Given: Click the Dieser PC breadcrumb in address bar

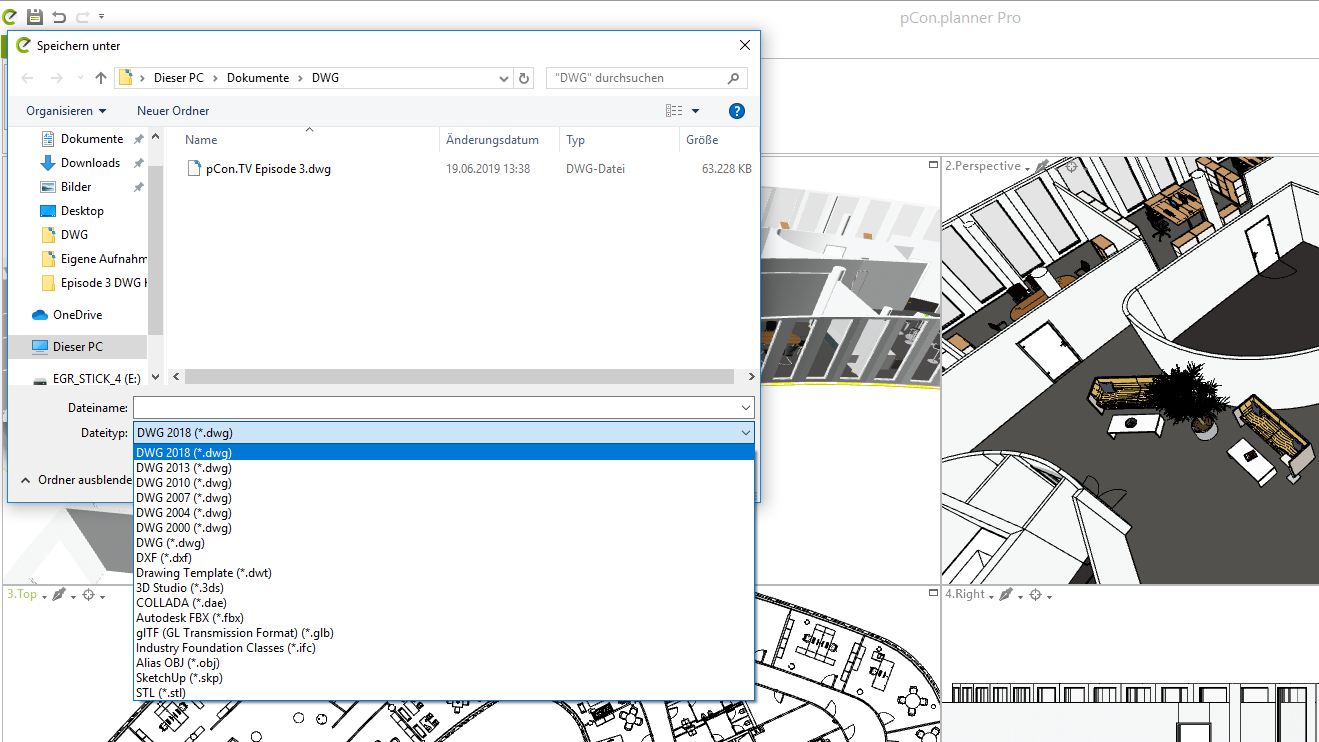Looking at the screenshot, I should 179,78.
